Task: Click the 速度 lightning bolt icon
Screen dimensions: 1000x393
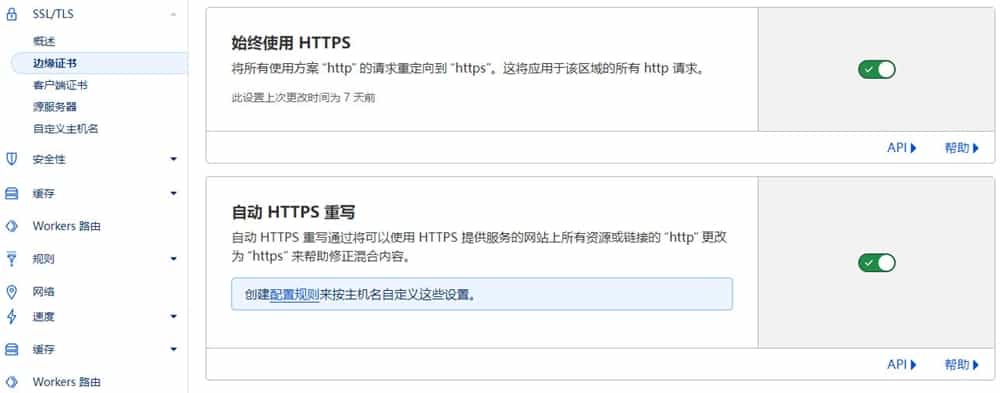Action: coord(11,316)
